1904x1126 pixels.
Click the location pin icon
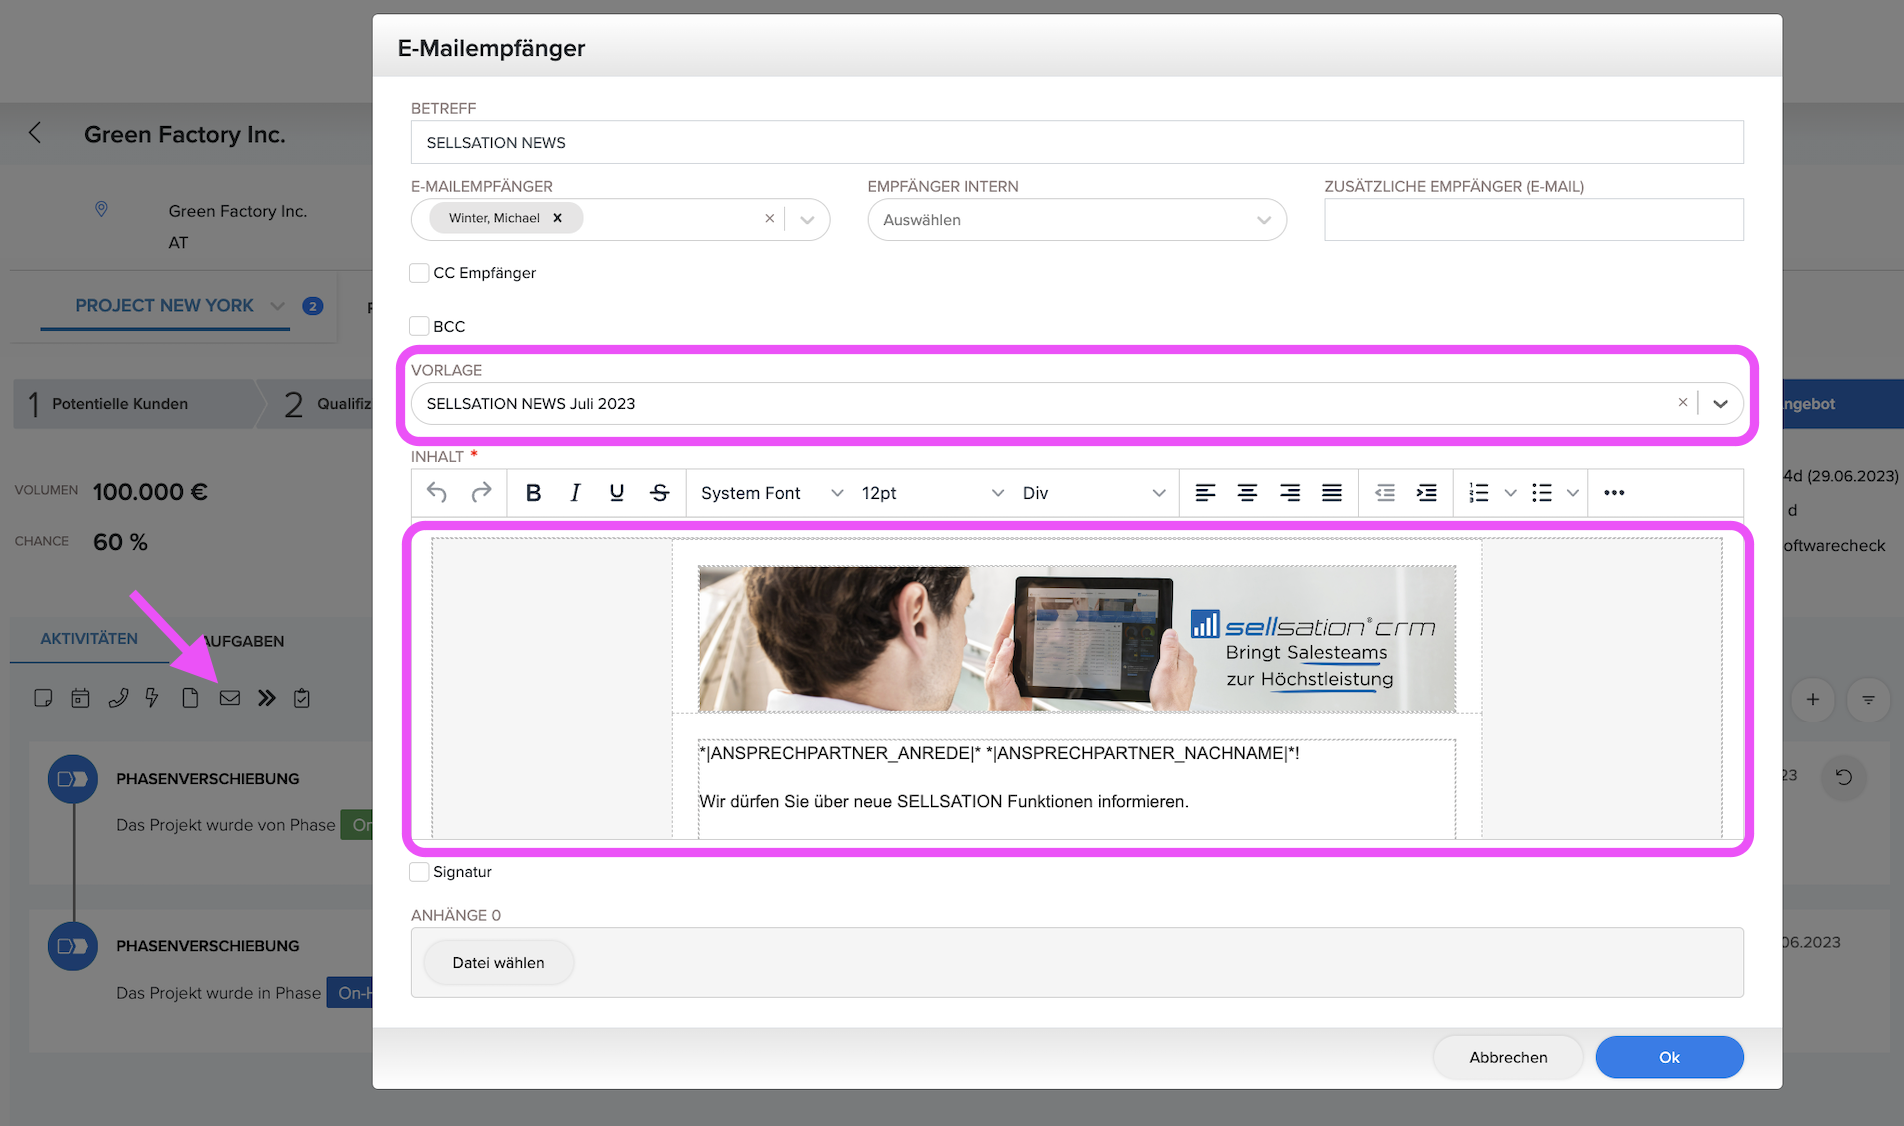point(101,209)
